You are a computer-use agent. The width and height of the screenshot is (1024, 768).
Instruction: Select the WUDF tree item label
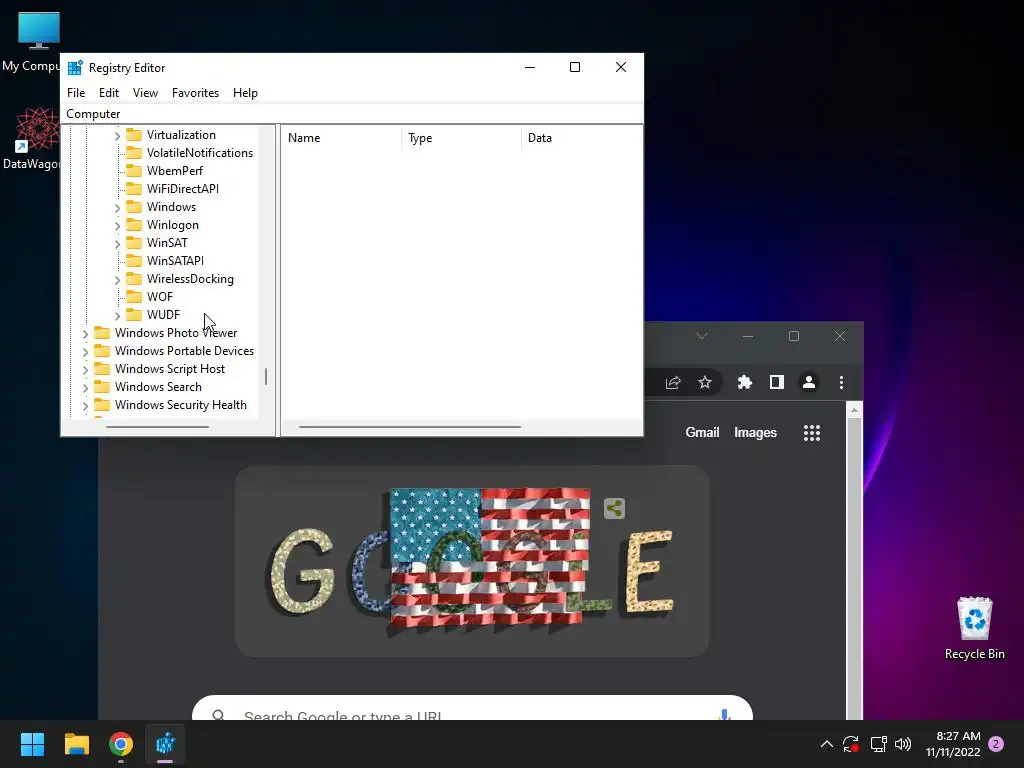[163, 315]
